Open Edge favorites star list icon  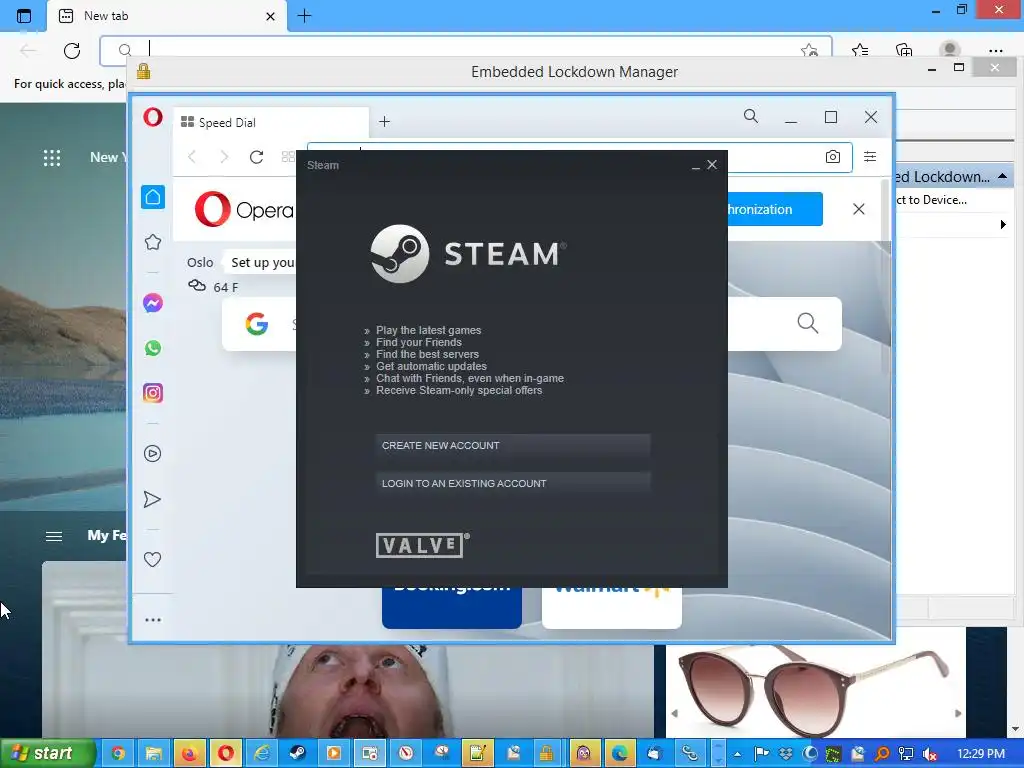[x=860, y=50]
